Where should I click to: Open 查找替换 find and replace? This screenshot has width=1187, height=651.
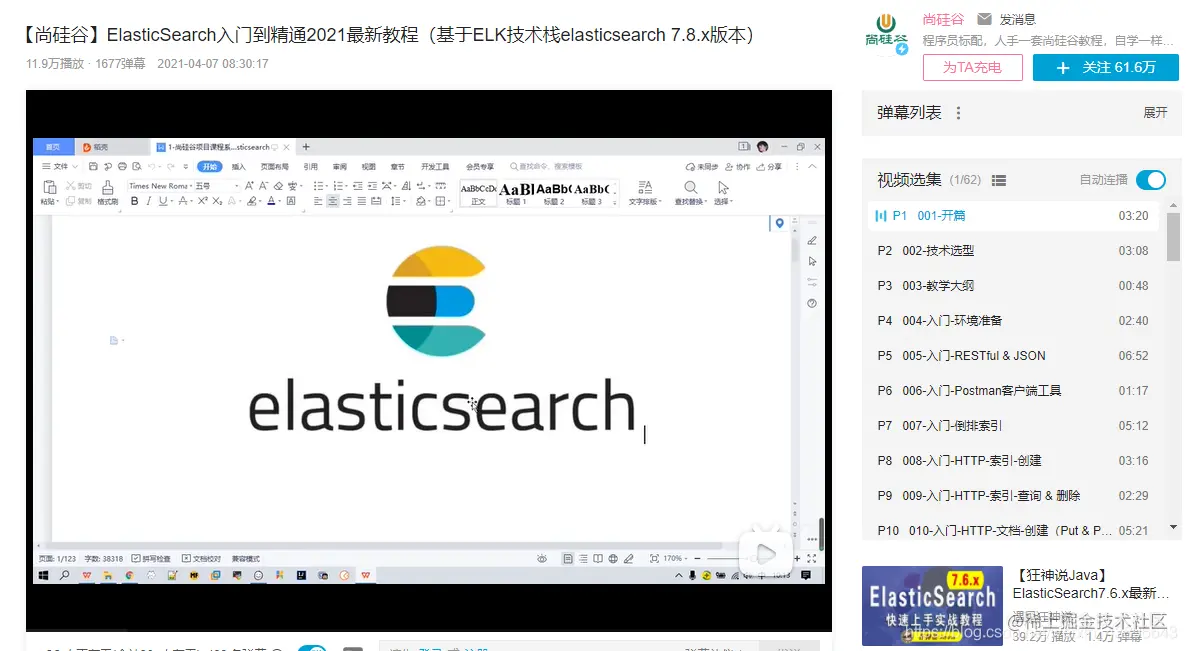[x=690, y=192]
